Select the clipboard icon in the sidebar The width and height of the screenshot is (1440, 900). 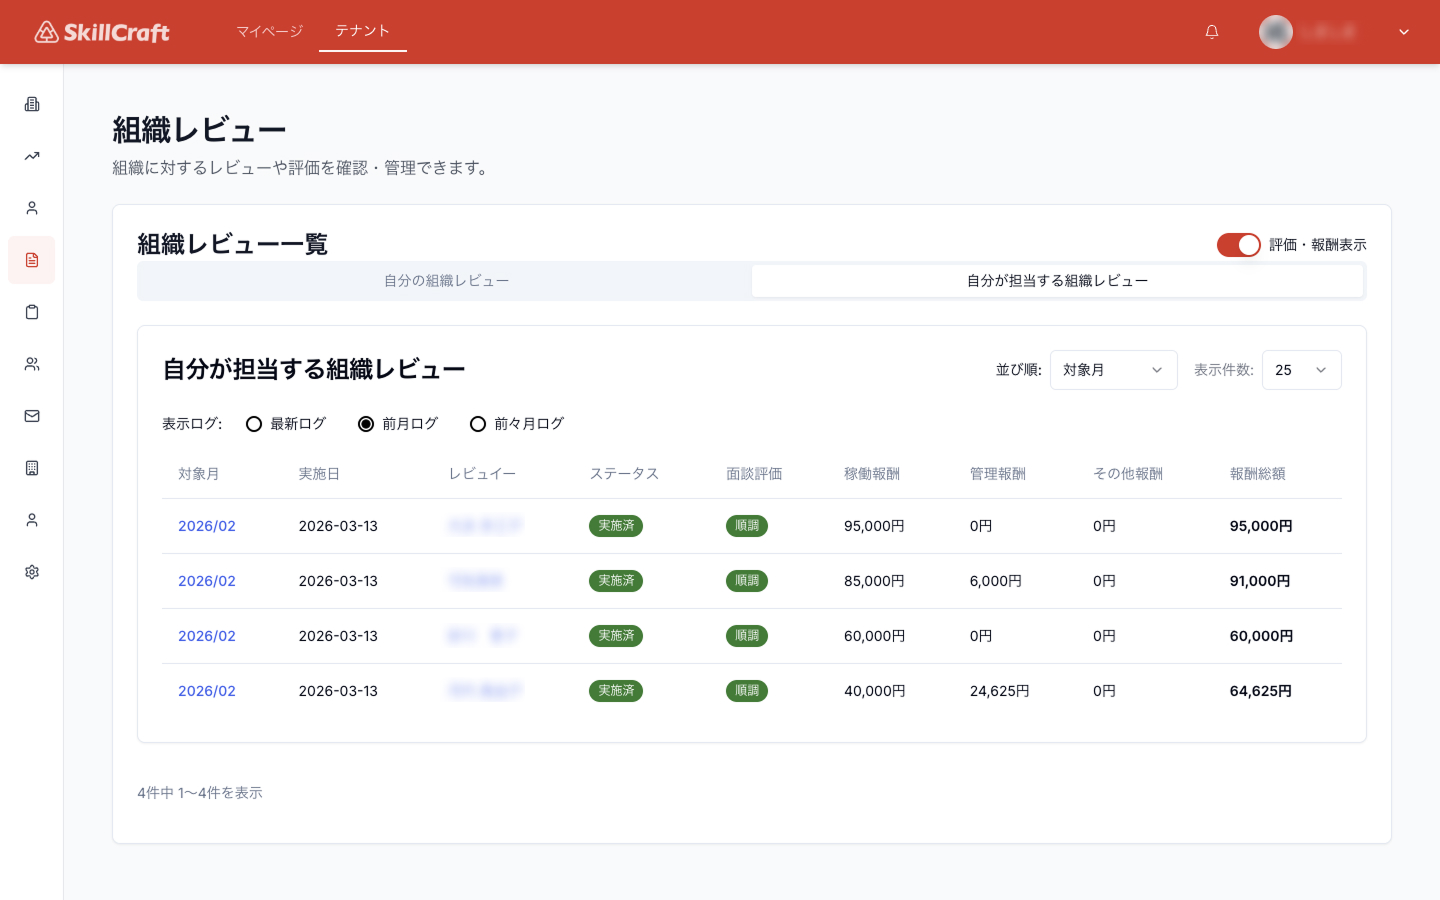coord(31,311)
